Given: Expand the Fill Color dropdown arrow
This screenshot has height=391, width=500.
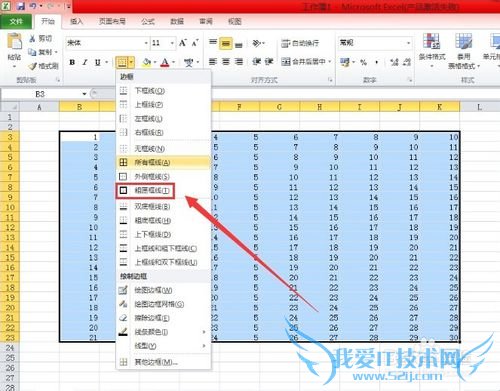Looking at the screenshot, I should 155,62.
